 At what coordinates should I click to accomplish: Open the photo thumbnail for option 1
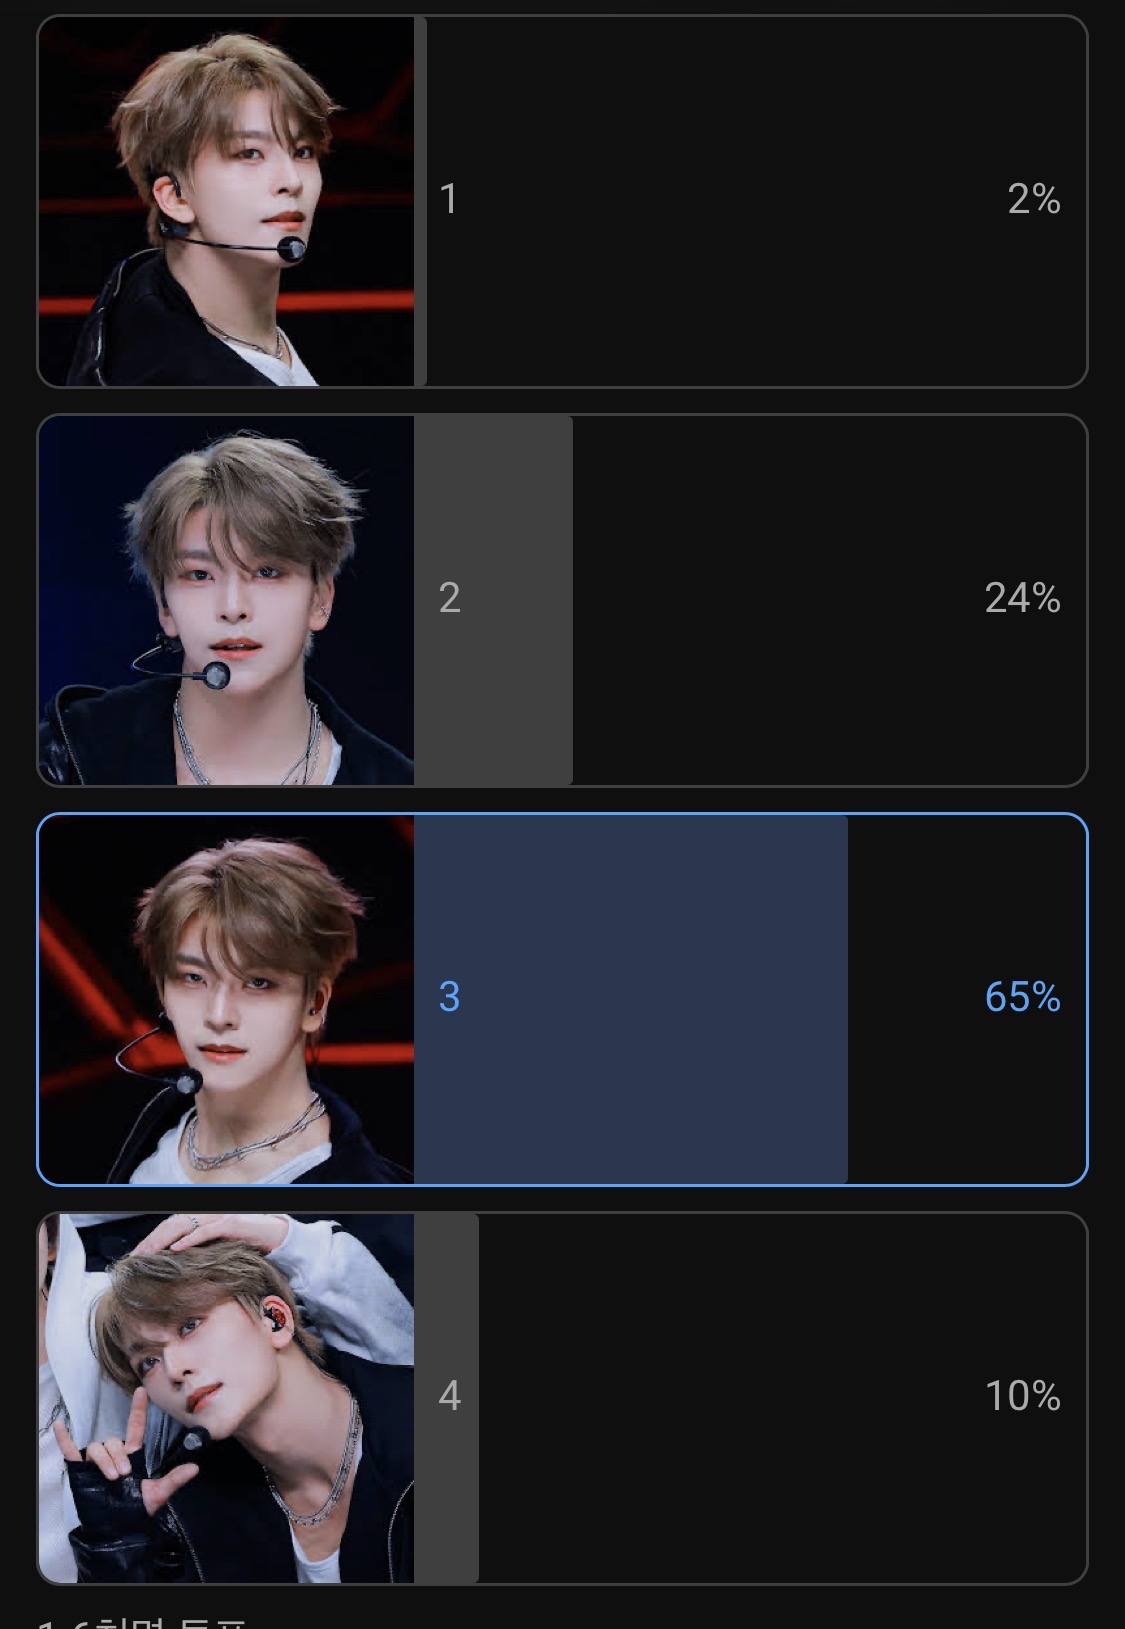click(x=226, y=201)
